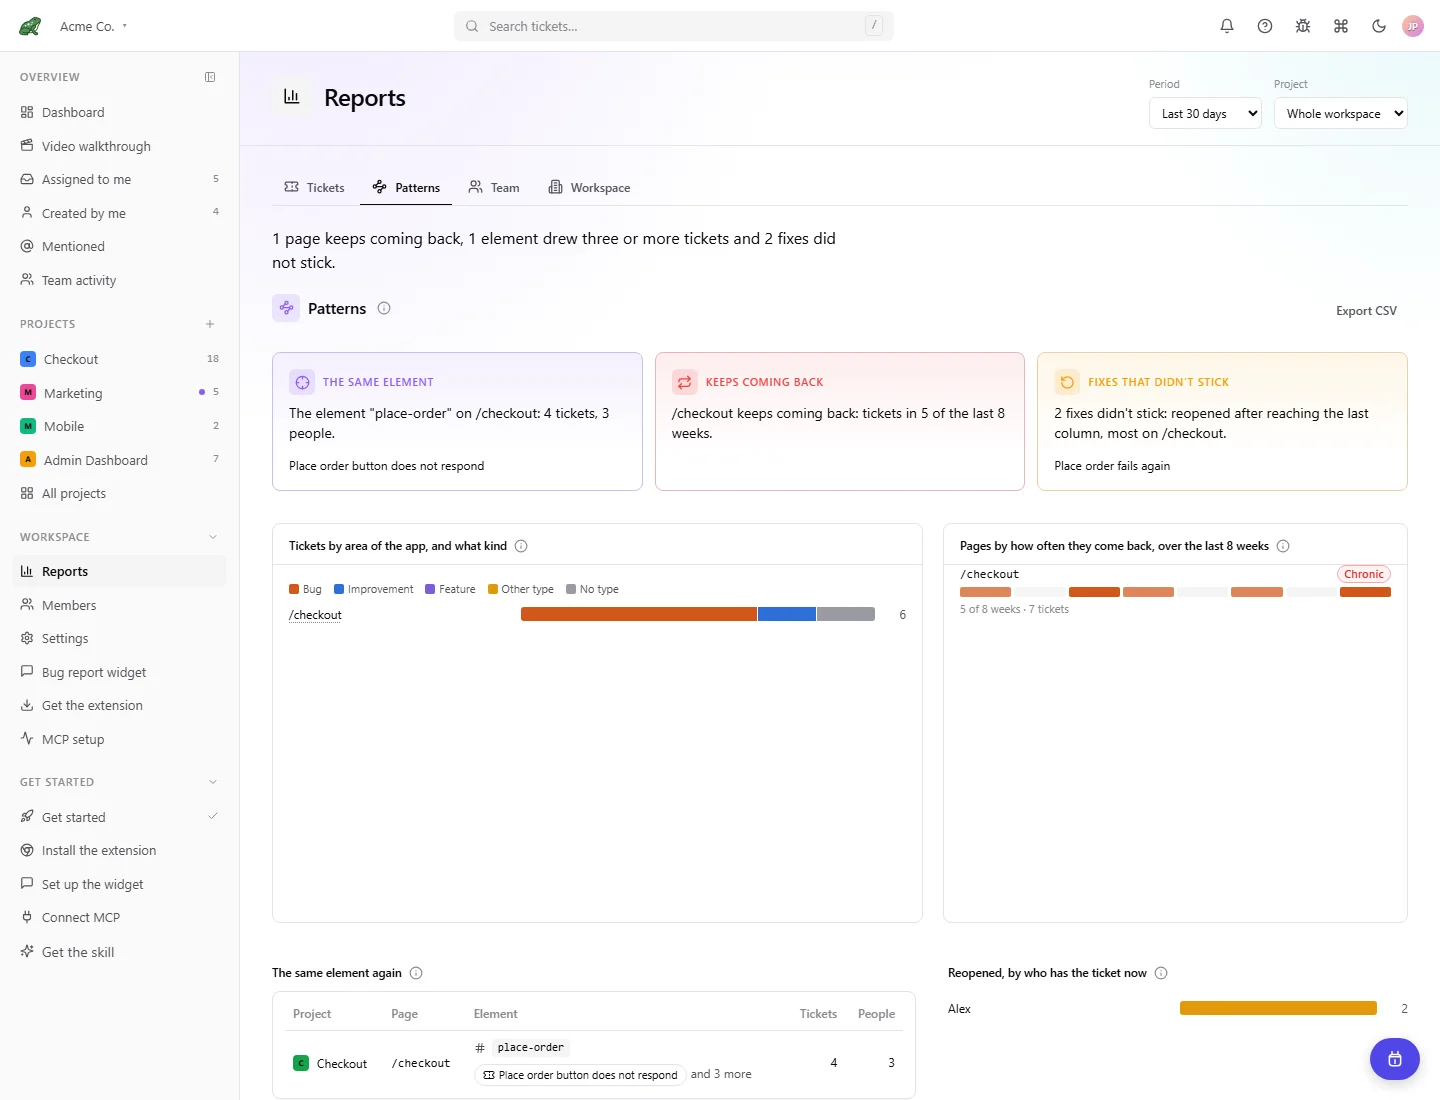Open the Workspace tab
The width and height of the screenshot is (1440, 1100).
(x=589, y=188)
